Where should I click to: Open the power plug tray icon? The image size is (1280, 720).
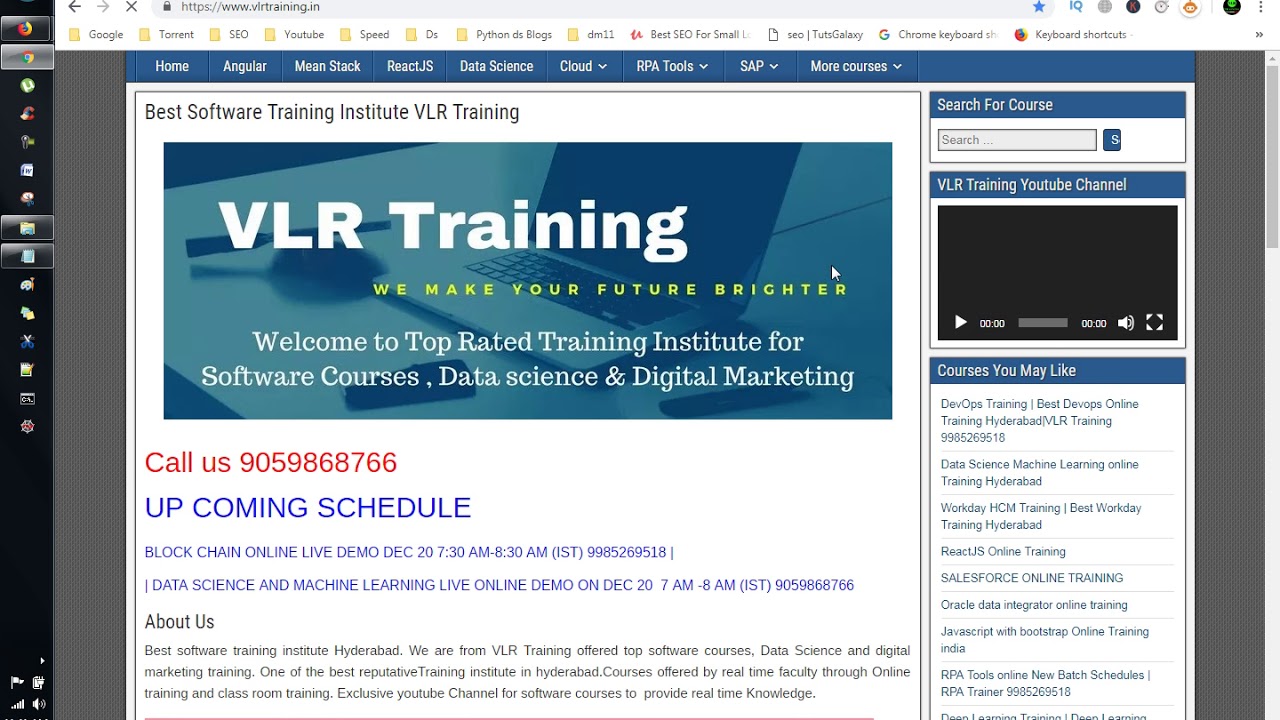coord(38,683)
